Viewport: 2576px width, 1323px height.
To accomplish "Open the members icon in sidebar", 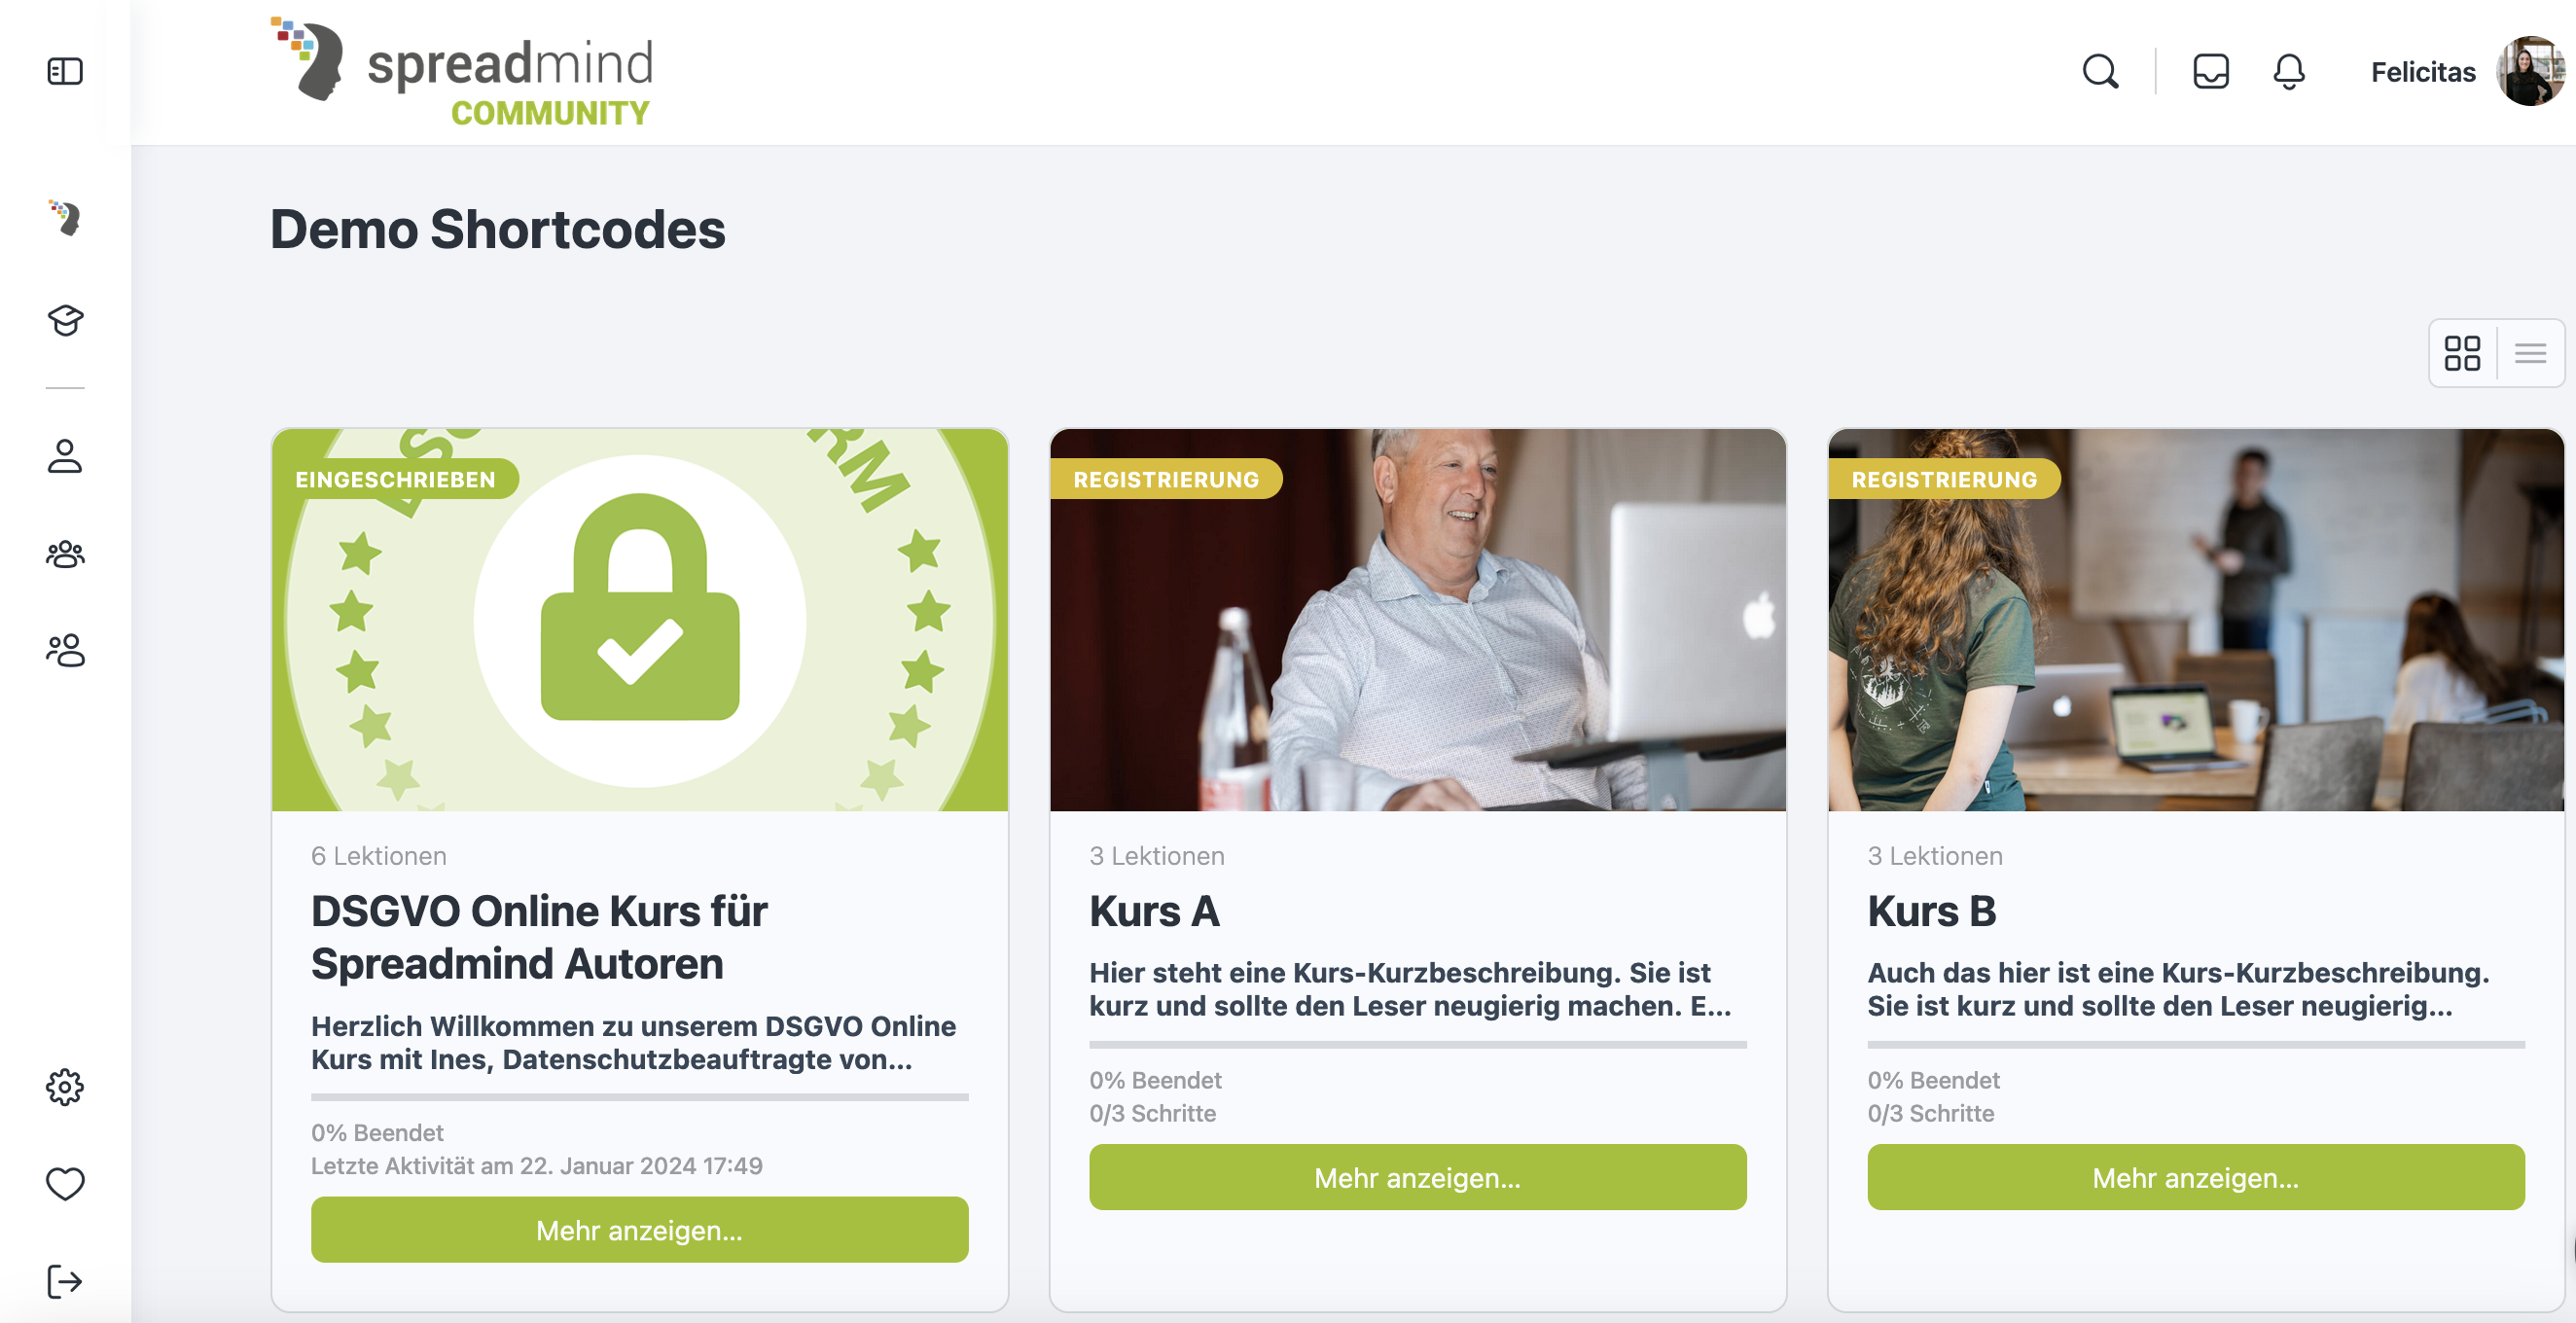I will coord(65,650).
